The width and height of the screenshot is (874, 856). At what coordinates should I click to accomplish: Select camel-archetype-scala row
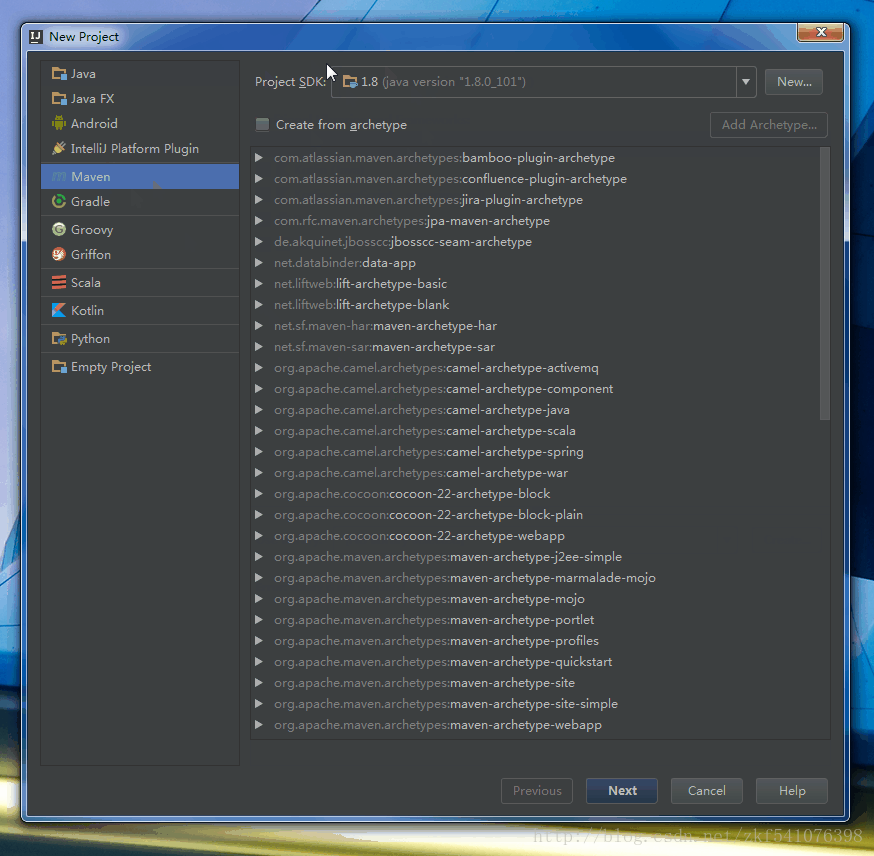point(535,431)
